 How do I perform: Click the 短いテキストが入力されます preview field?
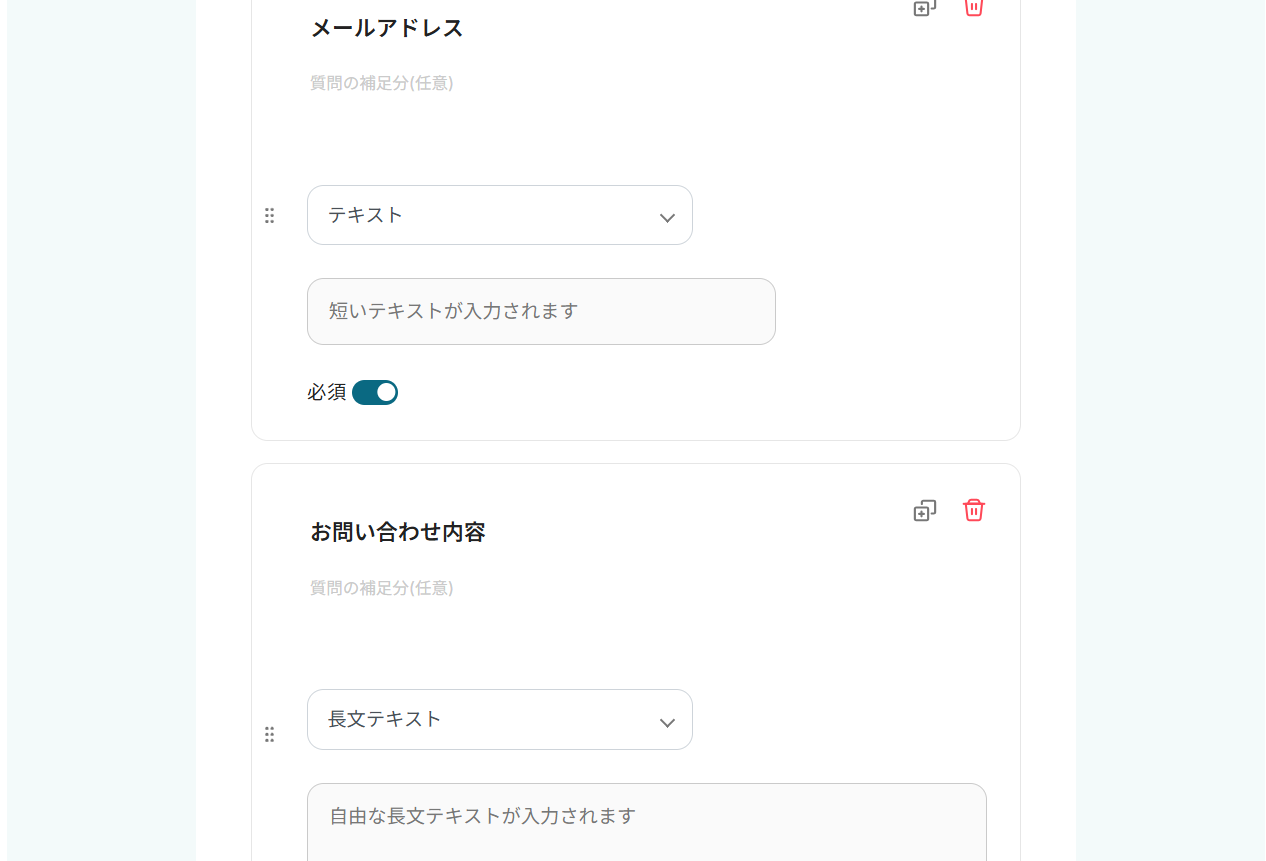tap(541, 311)
